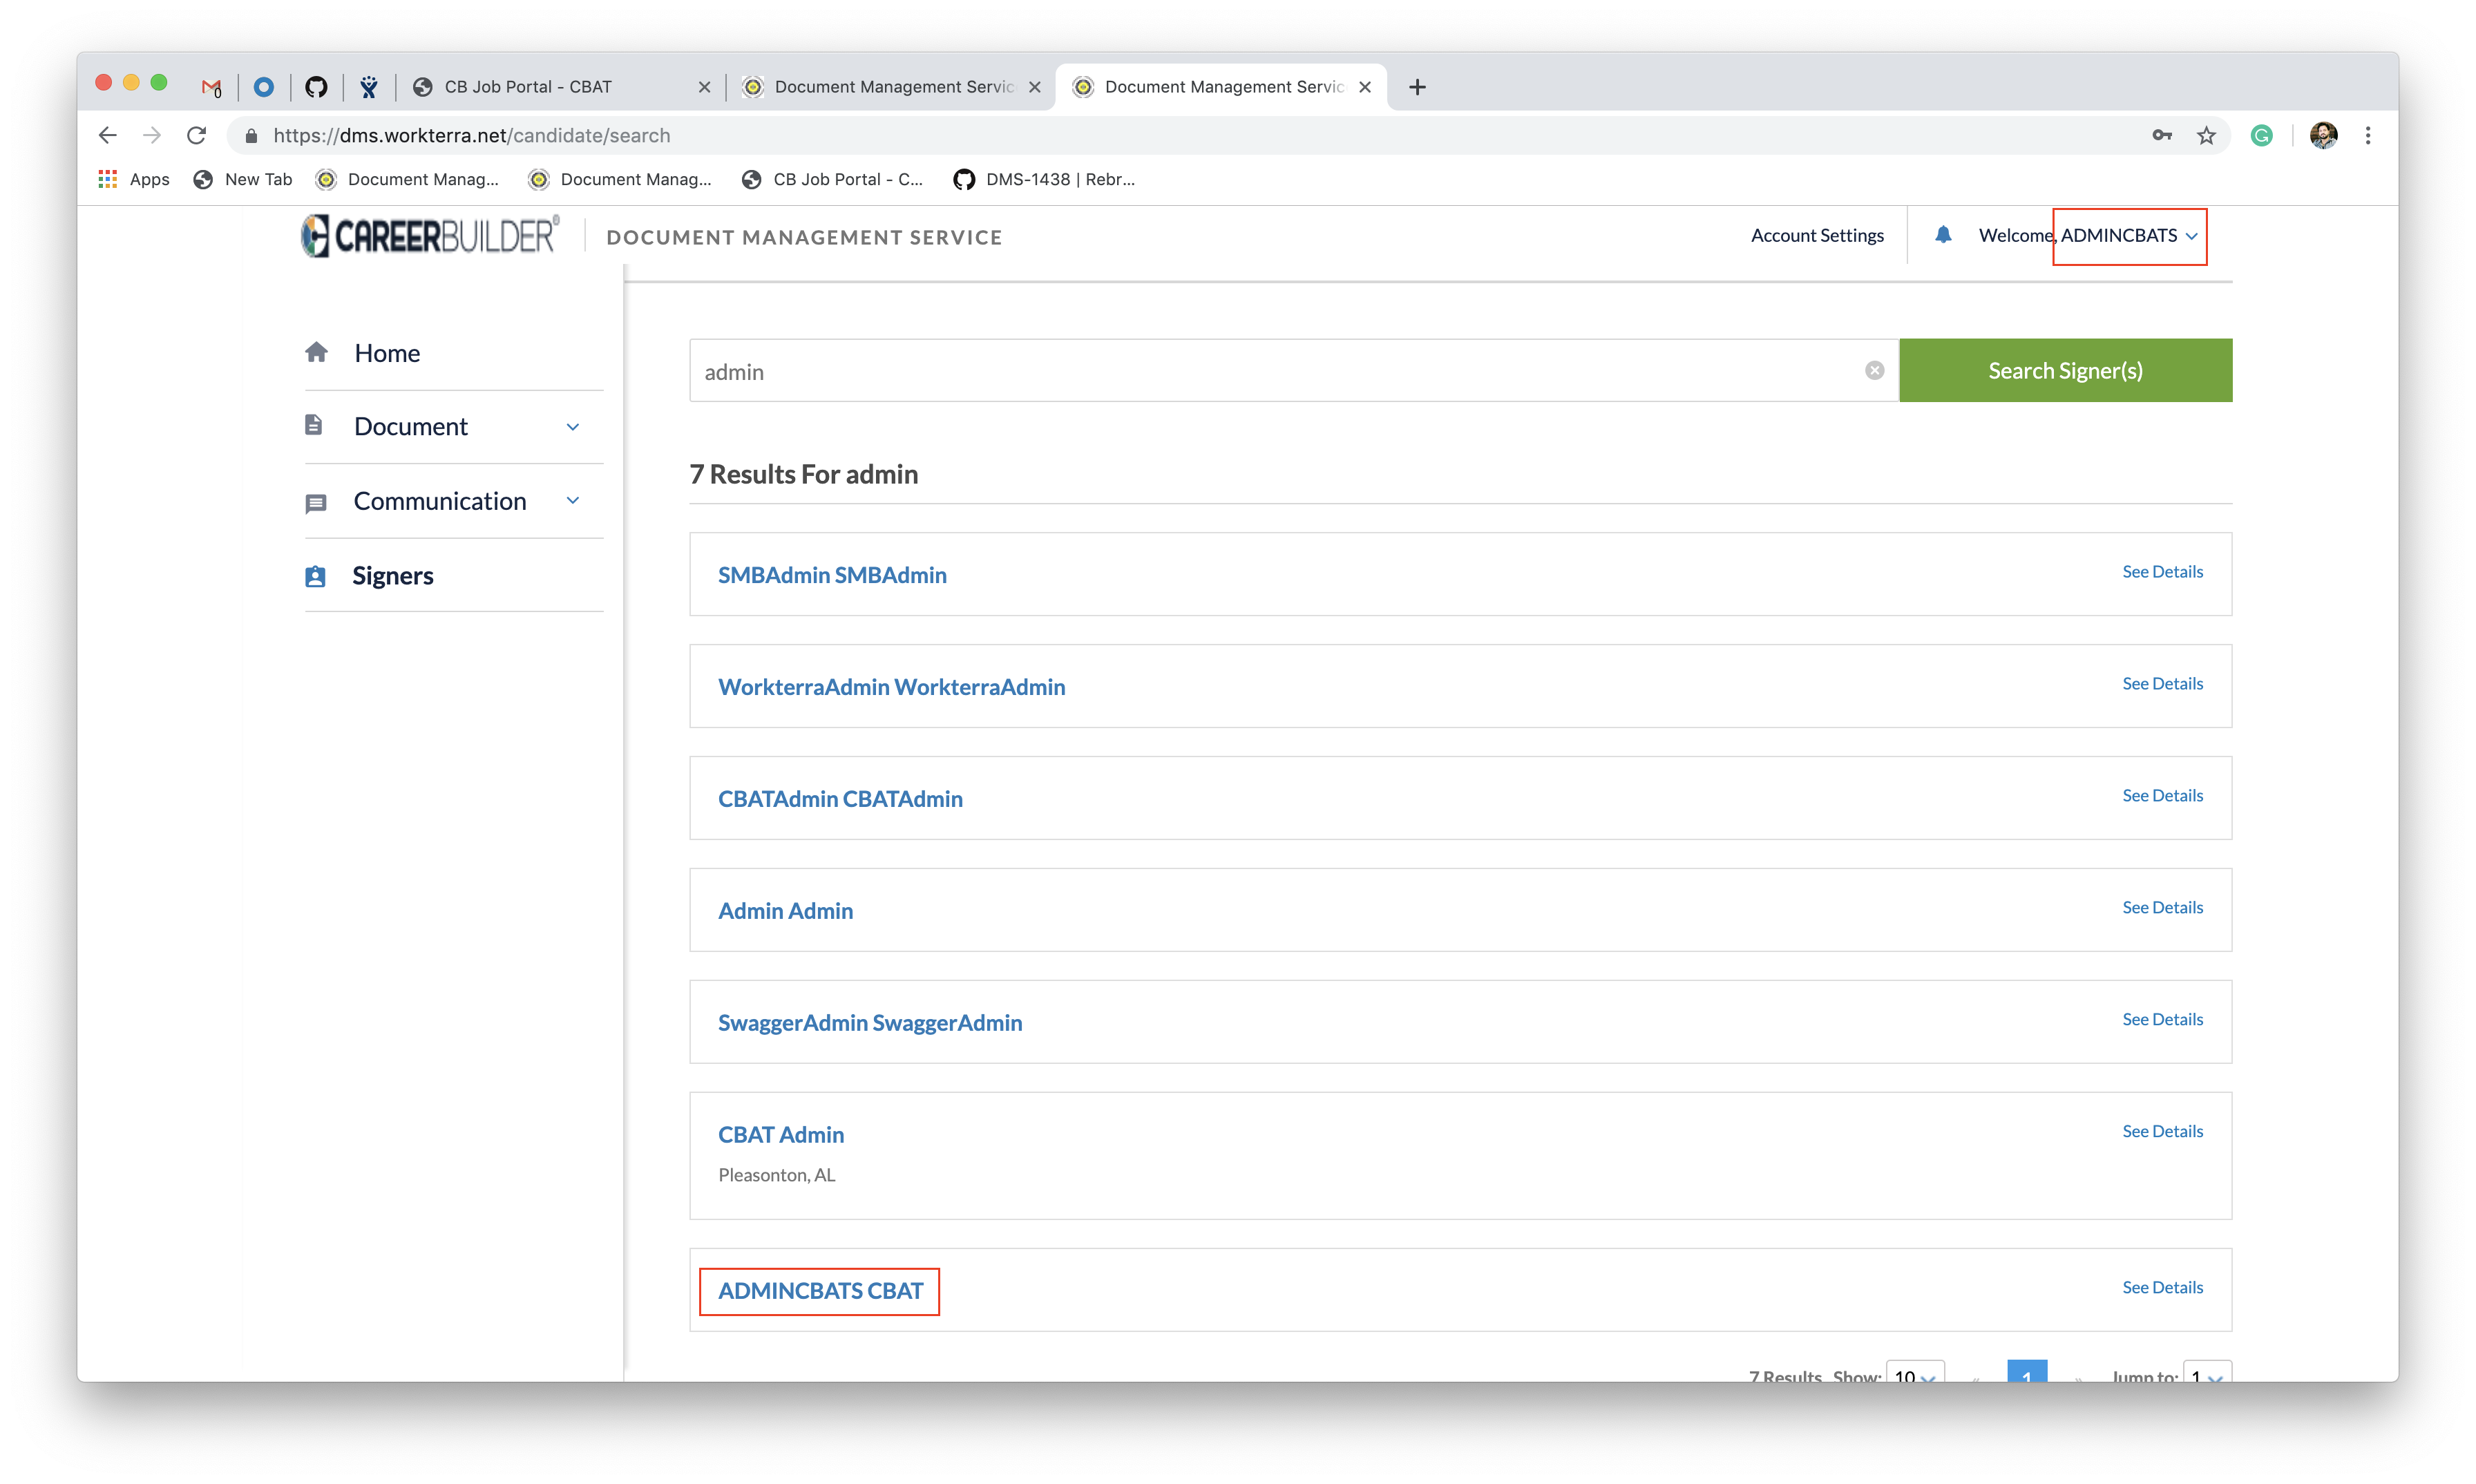This screenshot has height=1484, width=2476.
Task: Open the Chrome three-dot menu
Action: click(2367, 136)
